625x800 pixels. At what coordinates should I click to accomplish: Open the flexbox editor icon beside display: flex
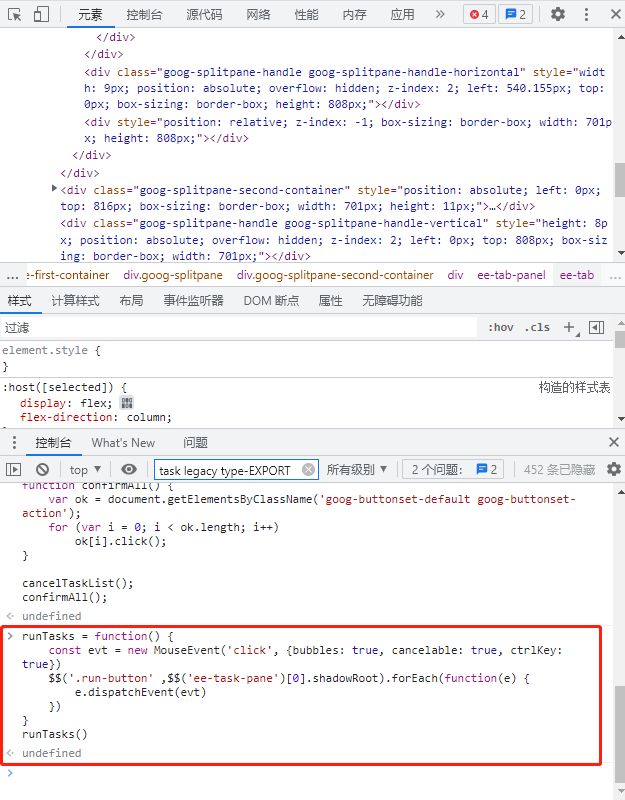pos(127,403)
